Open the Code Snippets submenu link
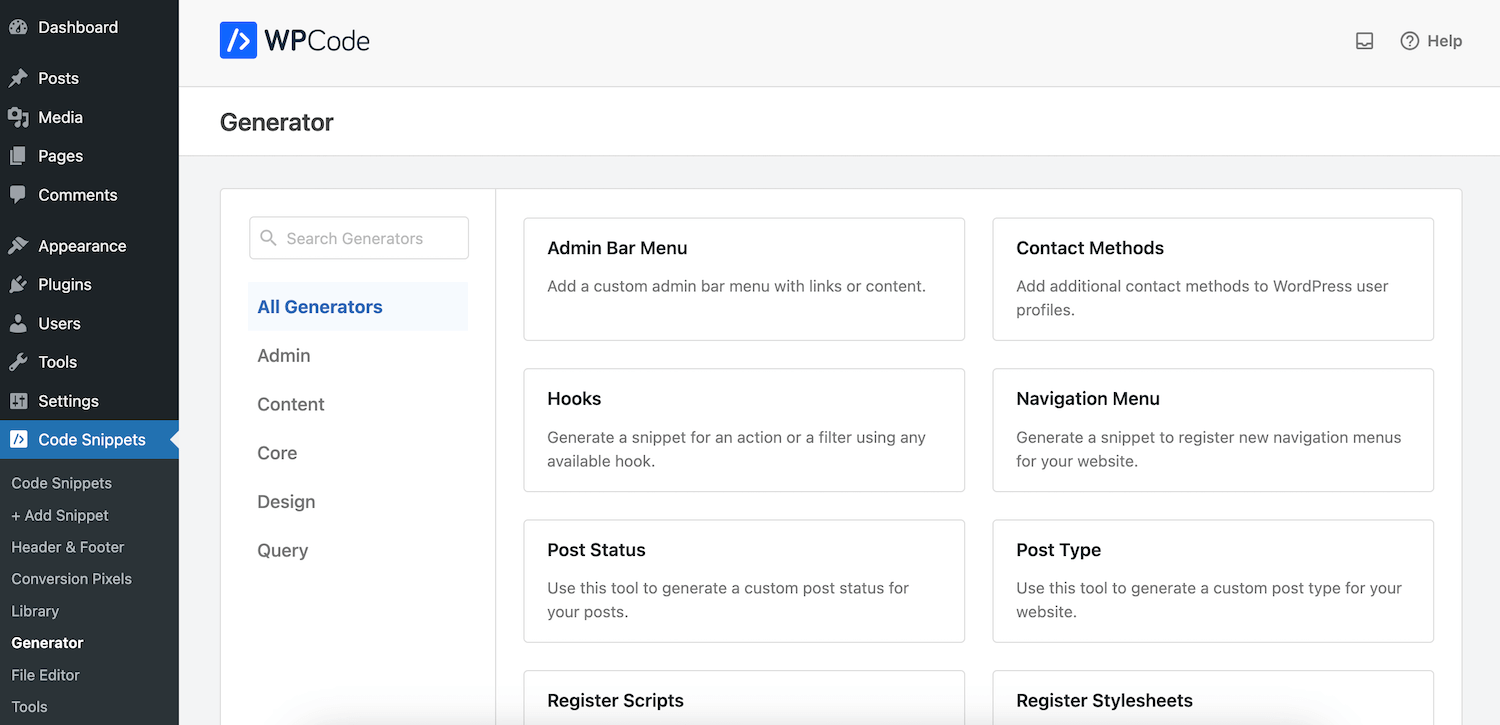 point(62,483)
